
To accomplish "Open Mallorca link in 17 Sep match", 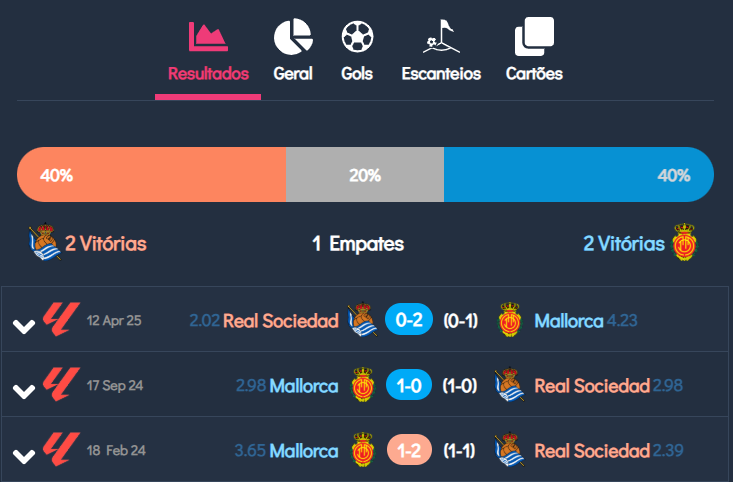I will pyautogui.click(x=304, y=386).
